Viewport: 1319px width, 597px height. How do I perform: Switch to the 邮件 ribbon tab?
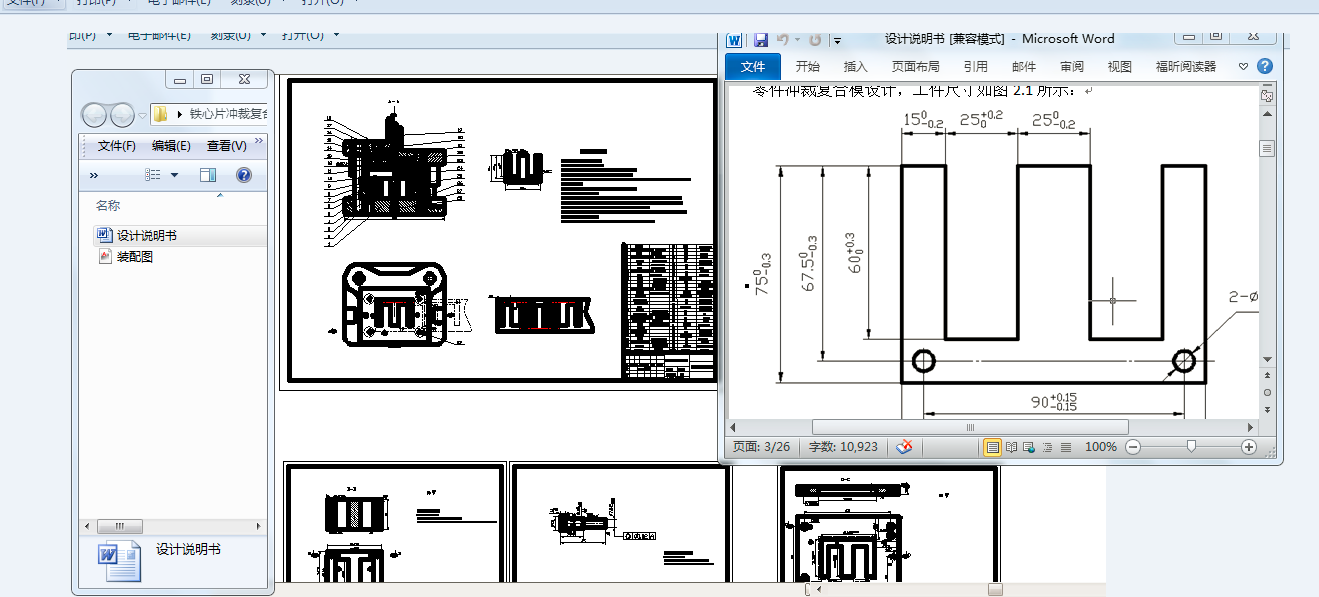pos(1024,67)
